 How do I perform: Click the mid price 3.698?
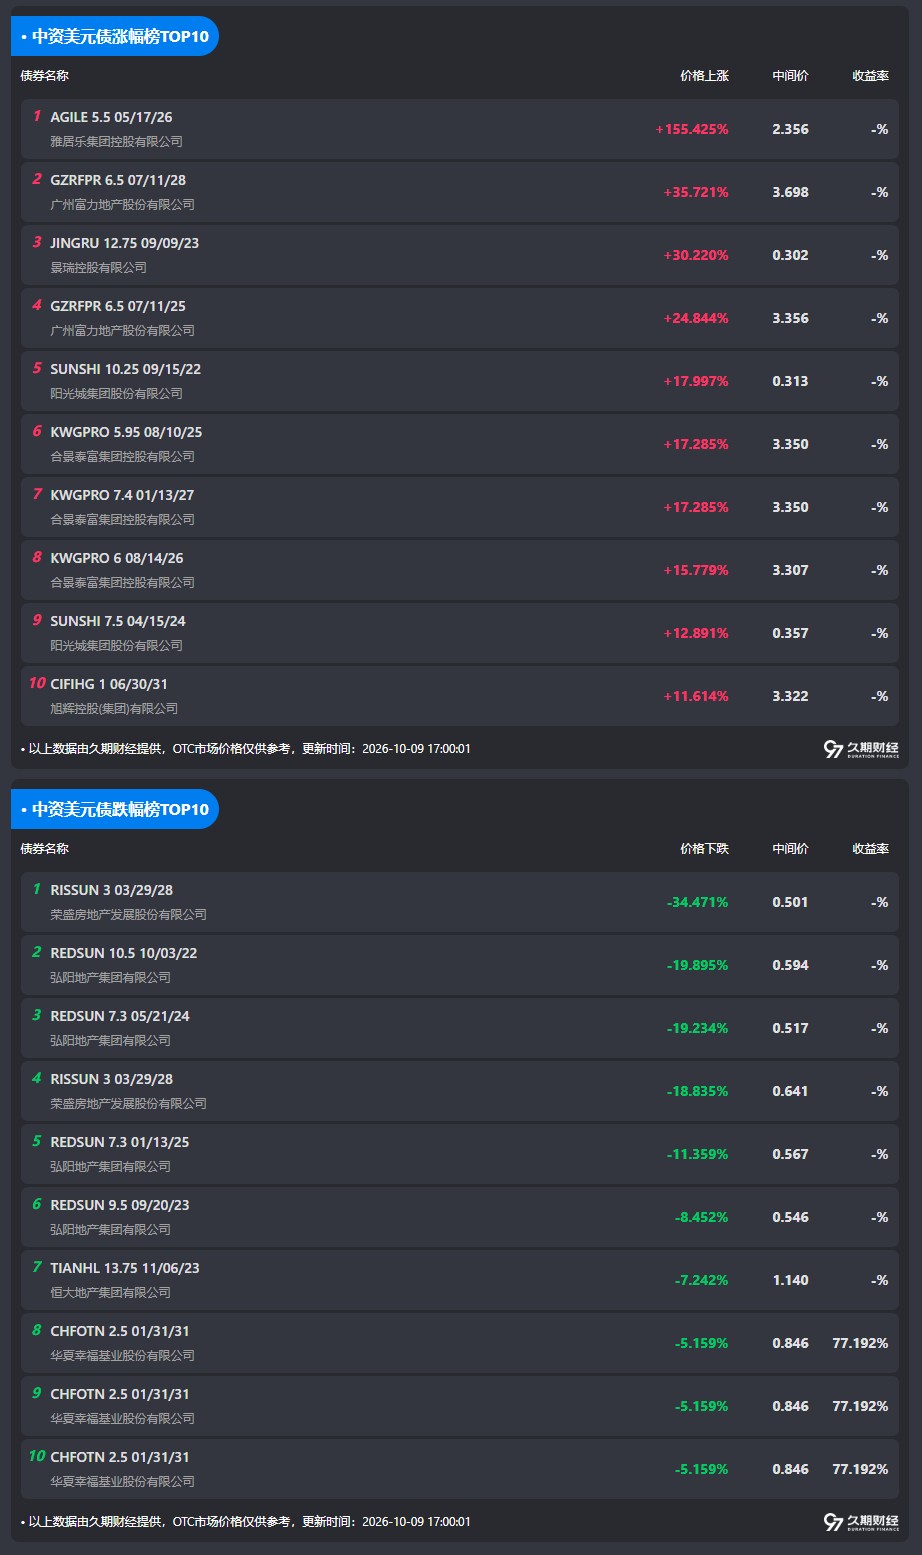790,192
